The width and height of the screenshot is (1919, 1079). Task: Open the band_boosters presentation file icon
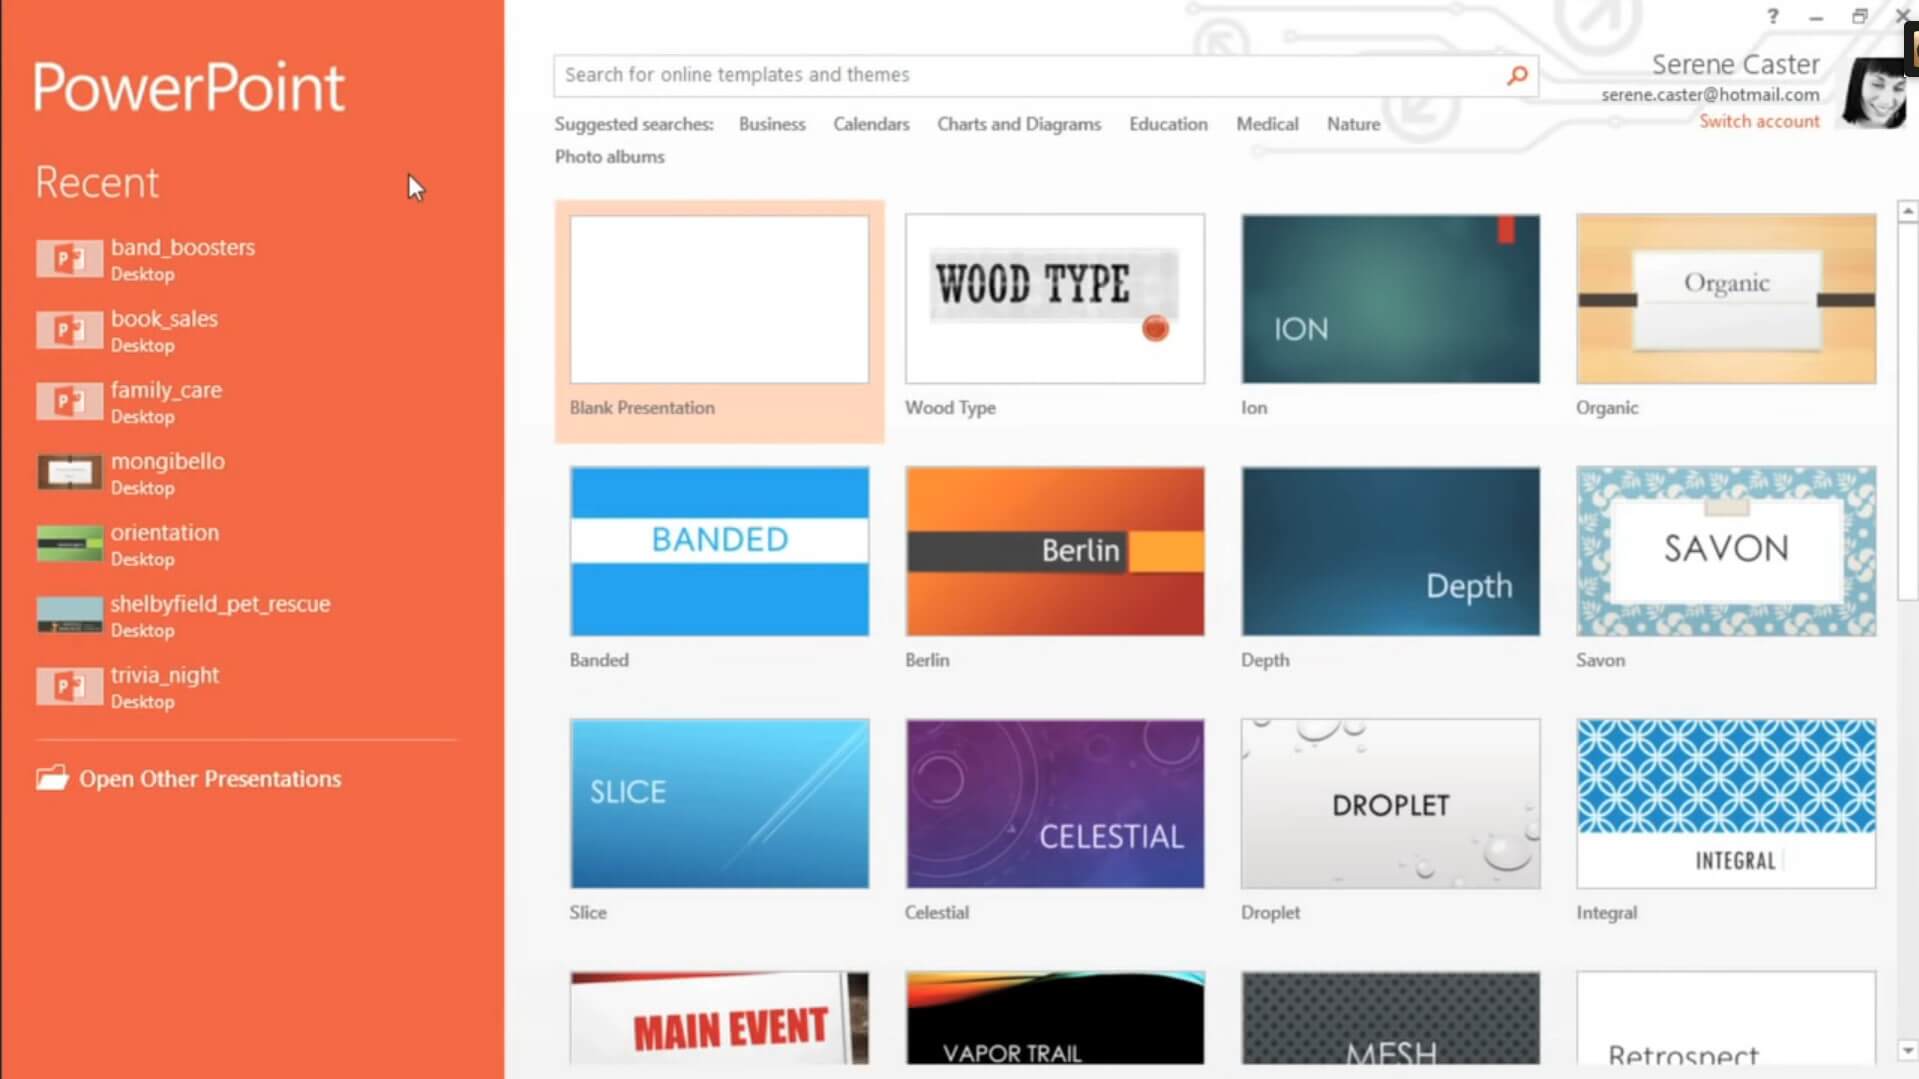[69, 259]
